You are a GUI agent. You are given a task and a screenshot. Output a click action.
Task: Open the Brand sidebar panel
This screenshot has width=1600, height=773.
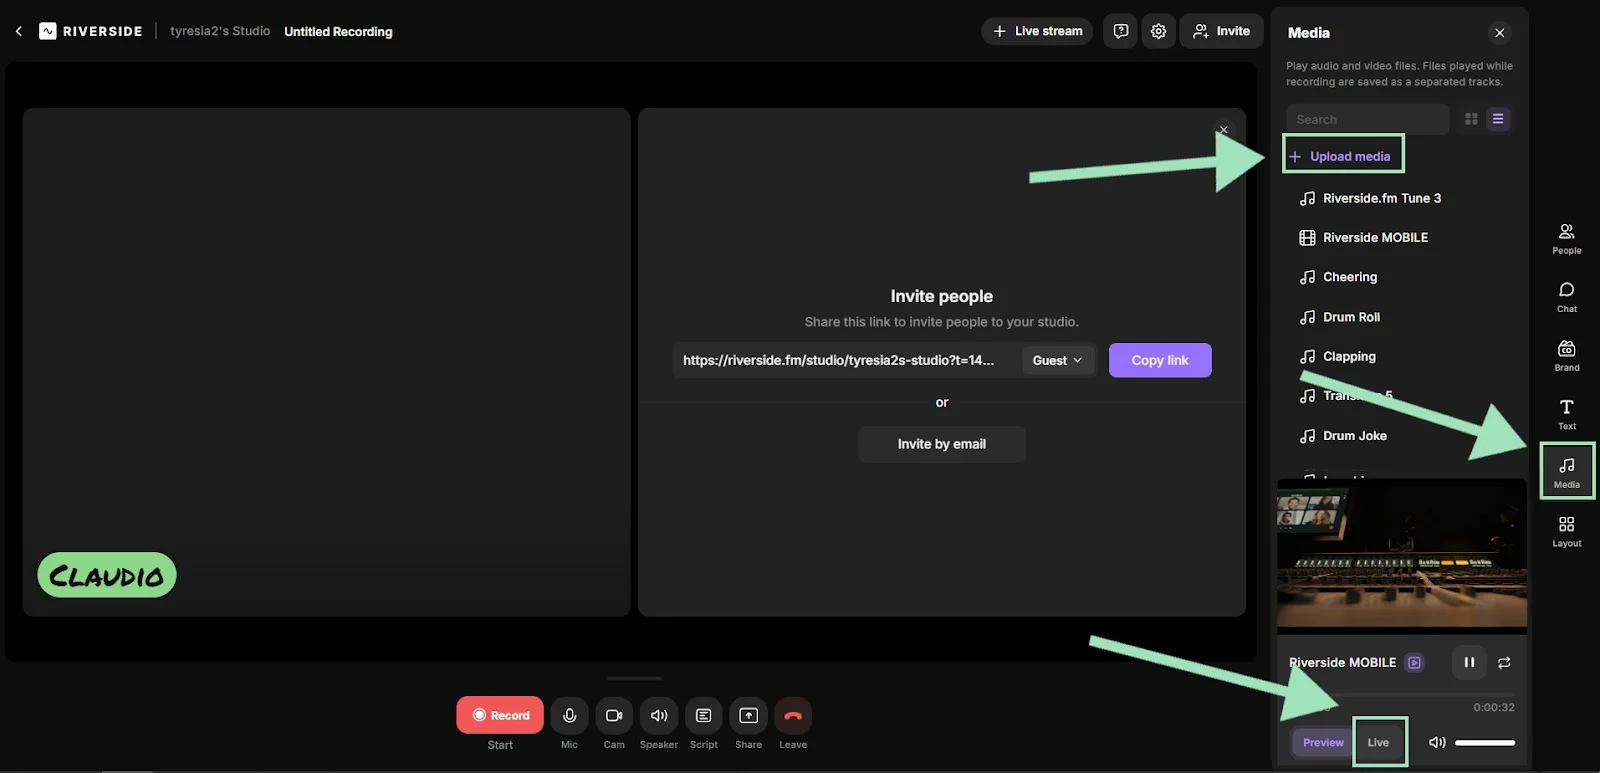click(1567, 355)
